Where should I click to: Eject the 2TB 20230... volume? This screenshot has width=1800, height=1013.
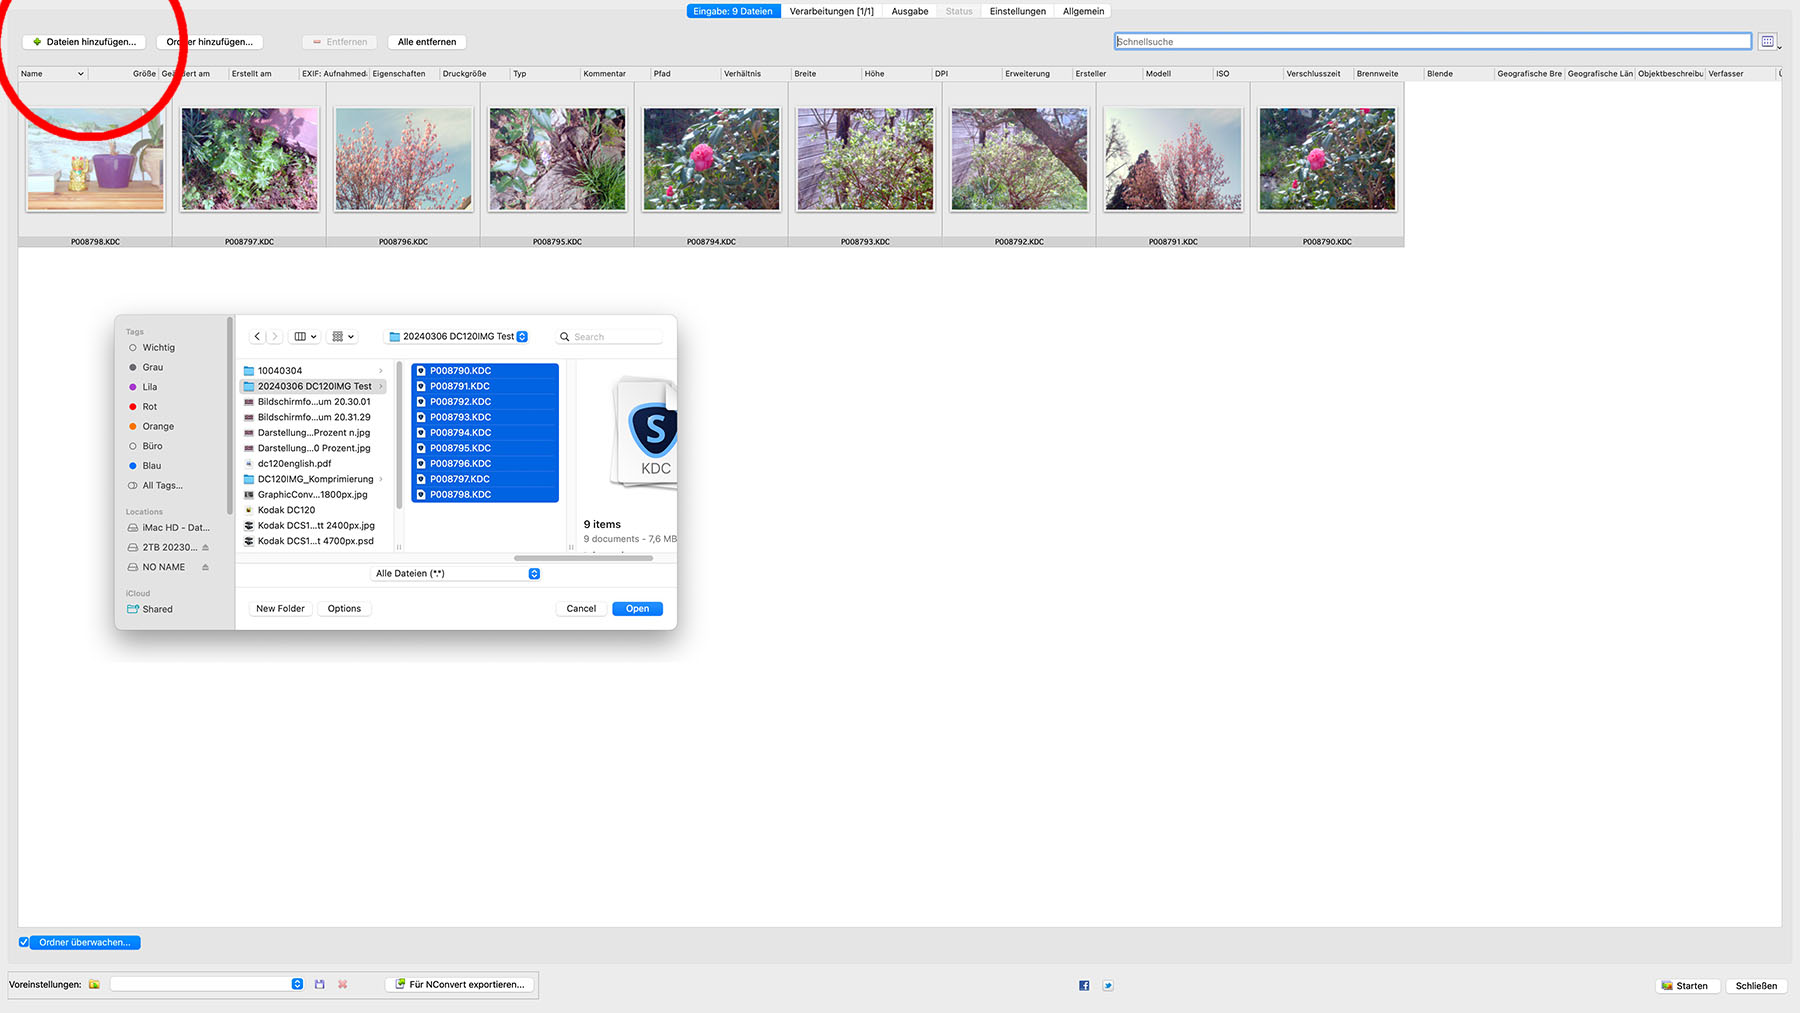pos(205,548)
